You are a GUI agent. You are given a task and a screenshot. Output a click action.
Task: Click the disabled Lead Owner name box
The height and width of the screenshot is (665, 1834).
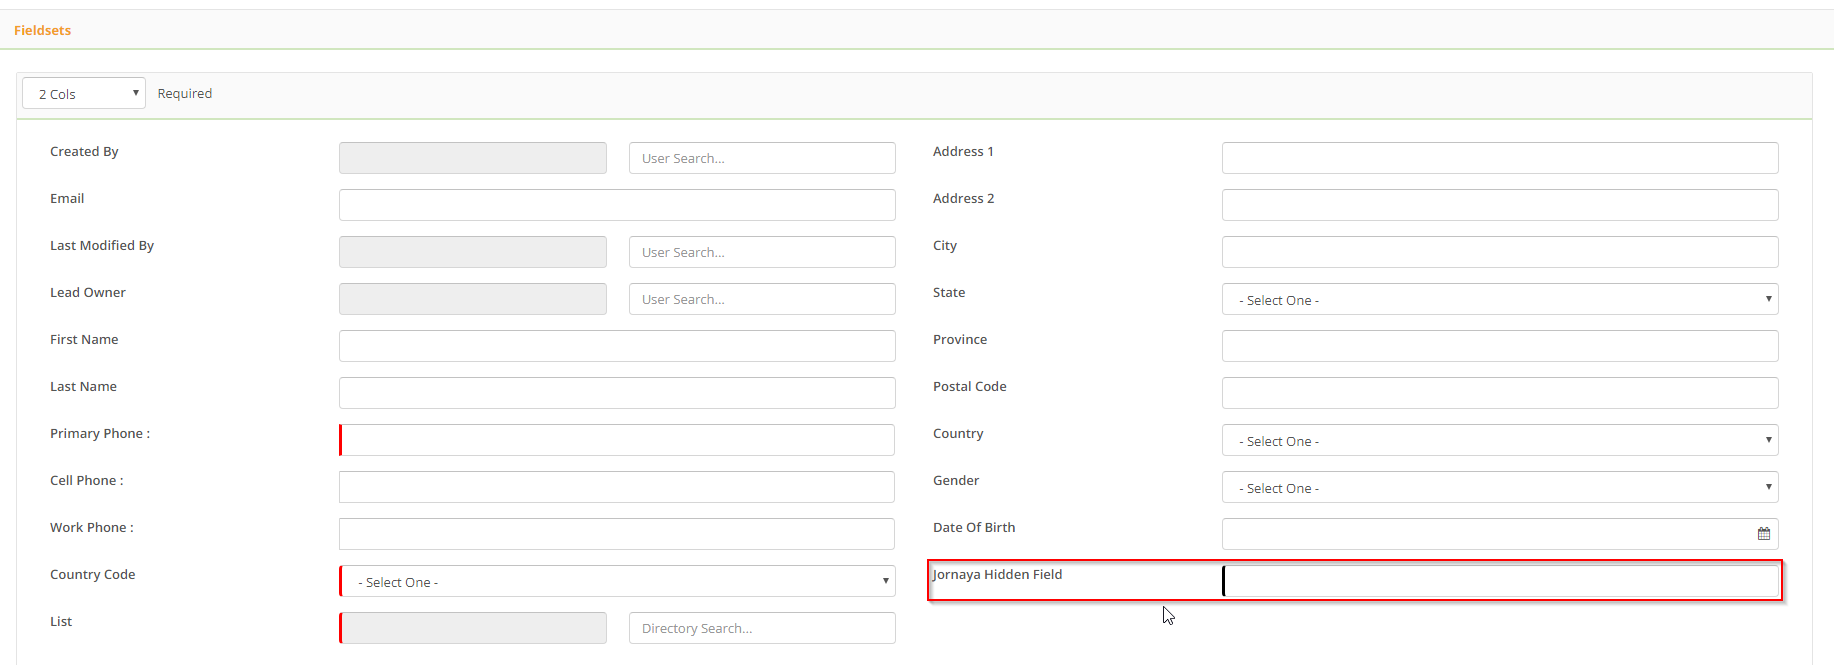coord(473,299)
